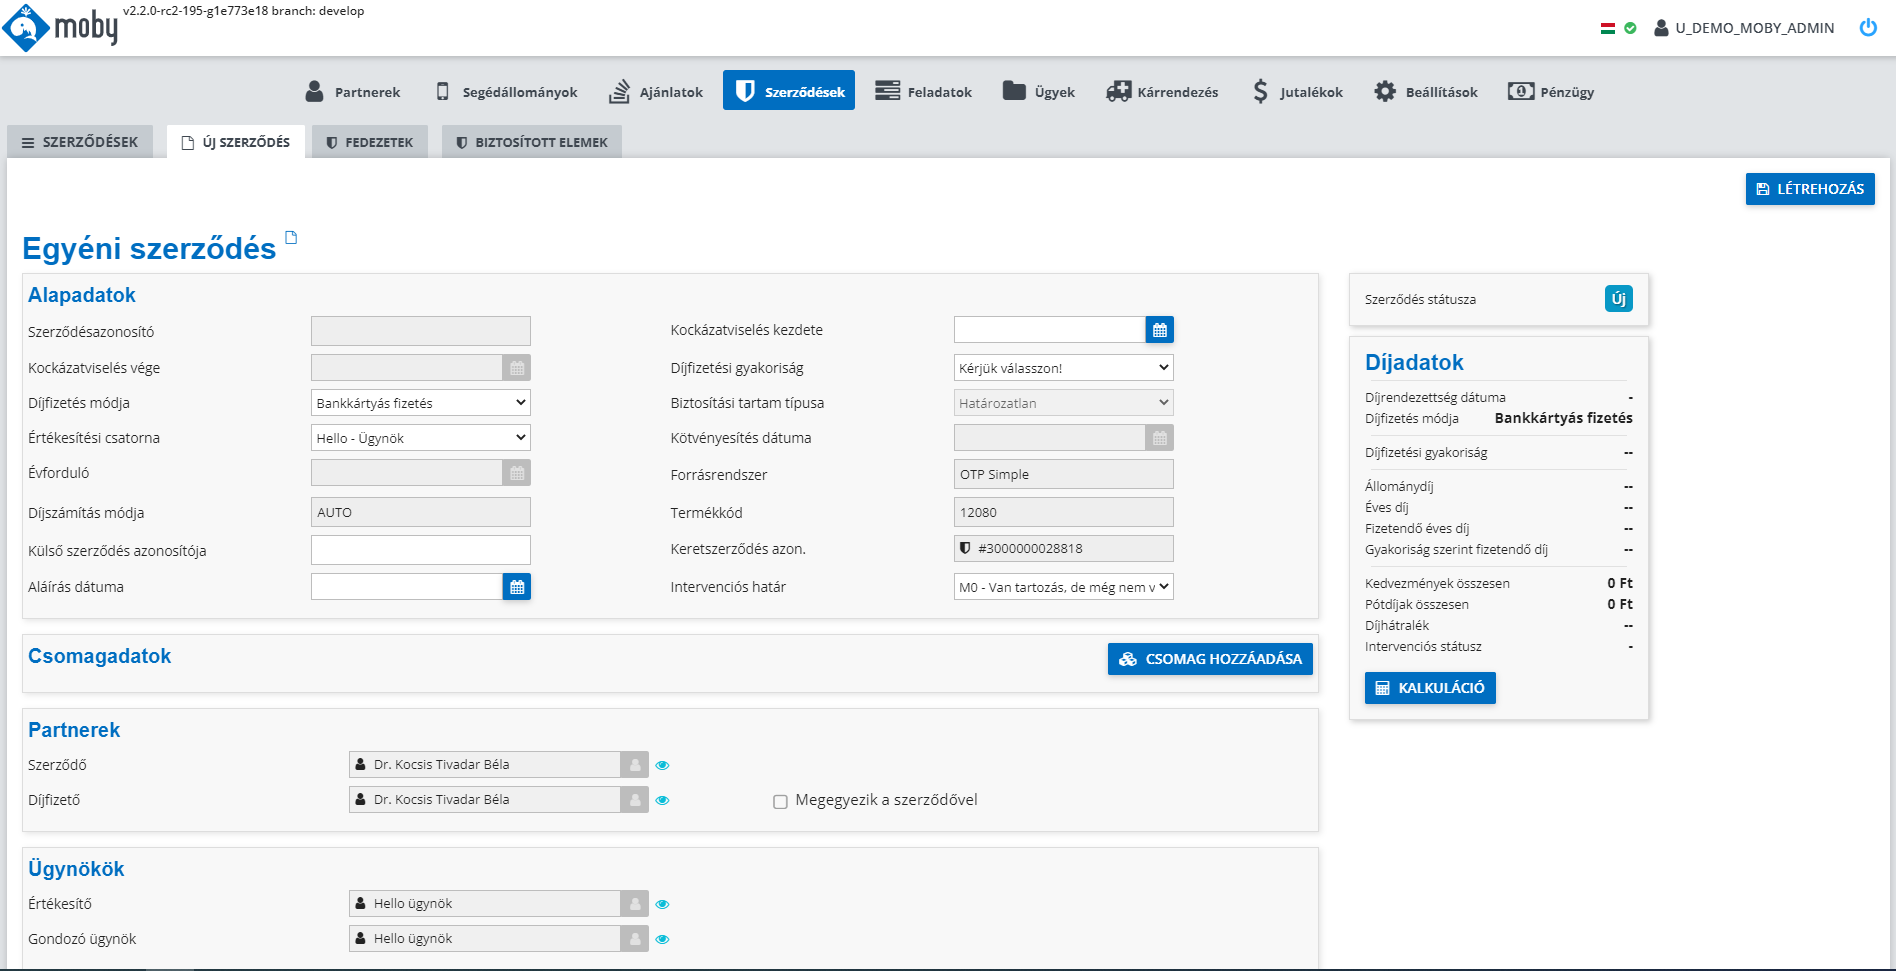Screen dimensions: 1896x971
Task: Show Szerződő partner details eye icon
Action: pyautogui.click(x=662, y=765)
